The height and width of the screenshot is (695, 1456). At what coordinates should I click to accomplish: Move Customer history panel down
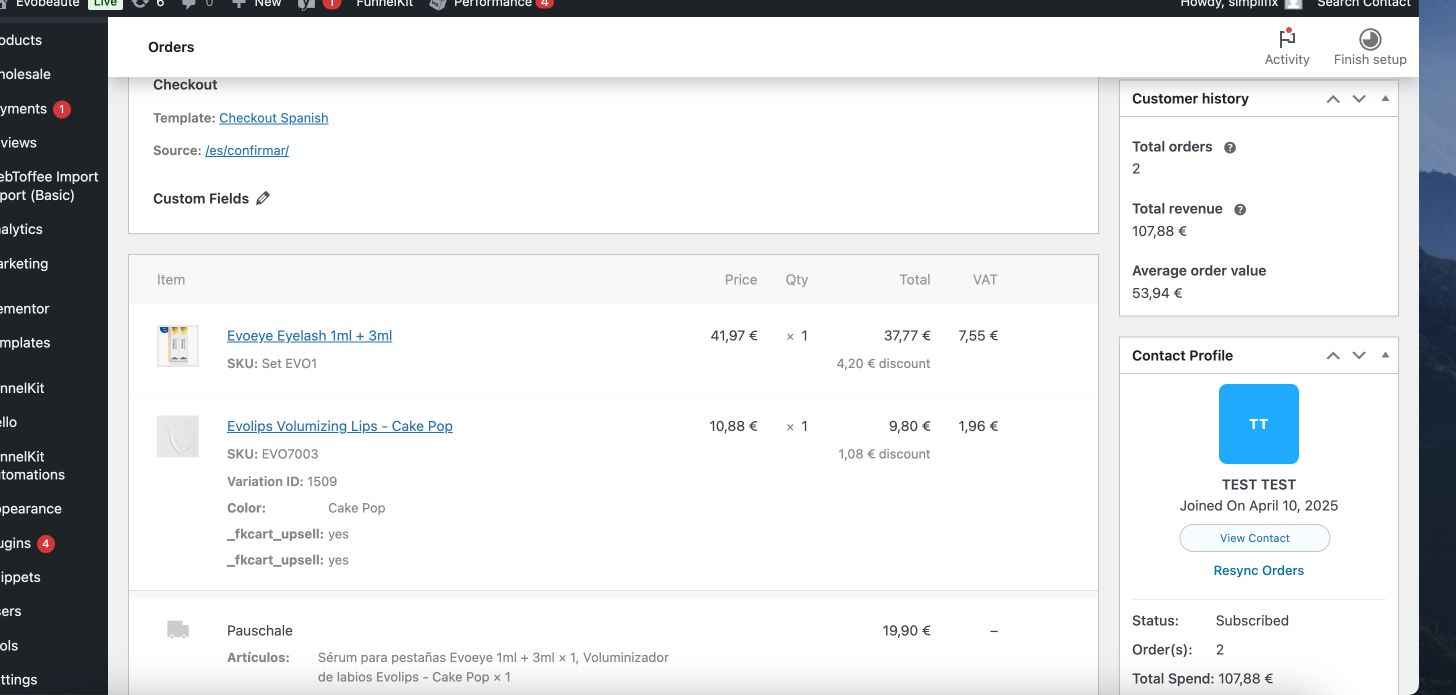(x=1359, y=99)
